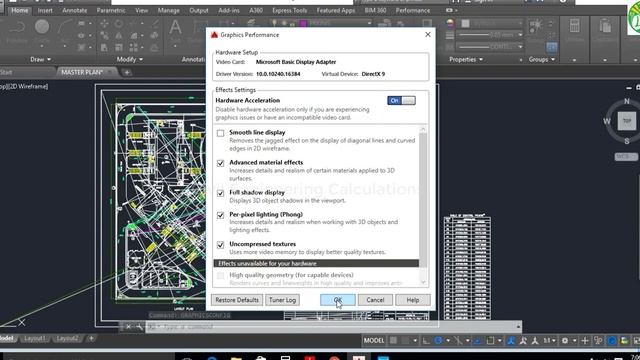Uncheck Full shadow display
The height and width of the screenshot is (360, 640).
point(220,193)
